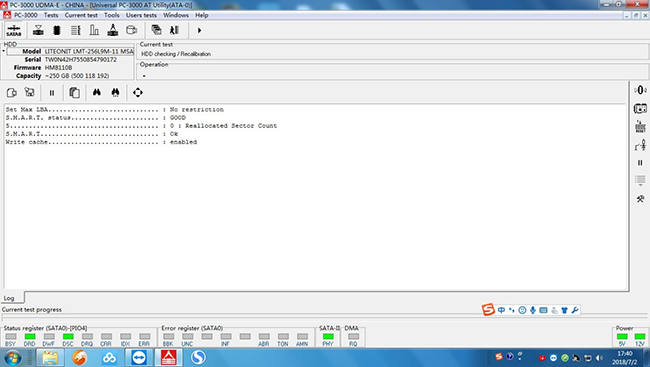Pause the log with the pause button
The height and width of the screenshot is (367, 650).
[x=52, y=93]
